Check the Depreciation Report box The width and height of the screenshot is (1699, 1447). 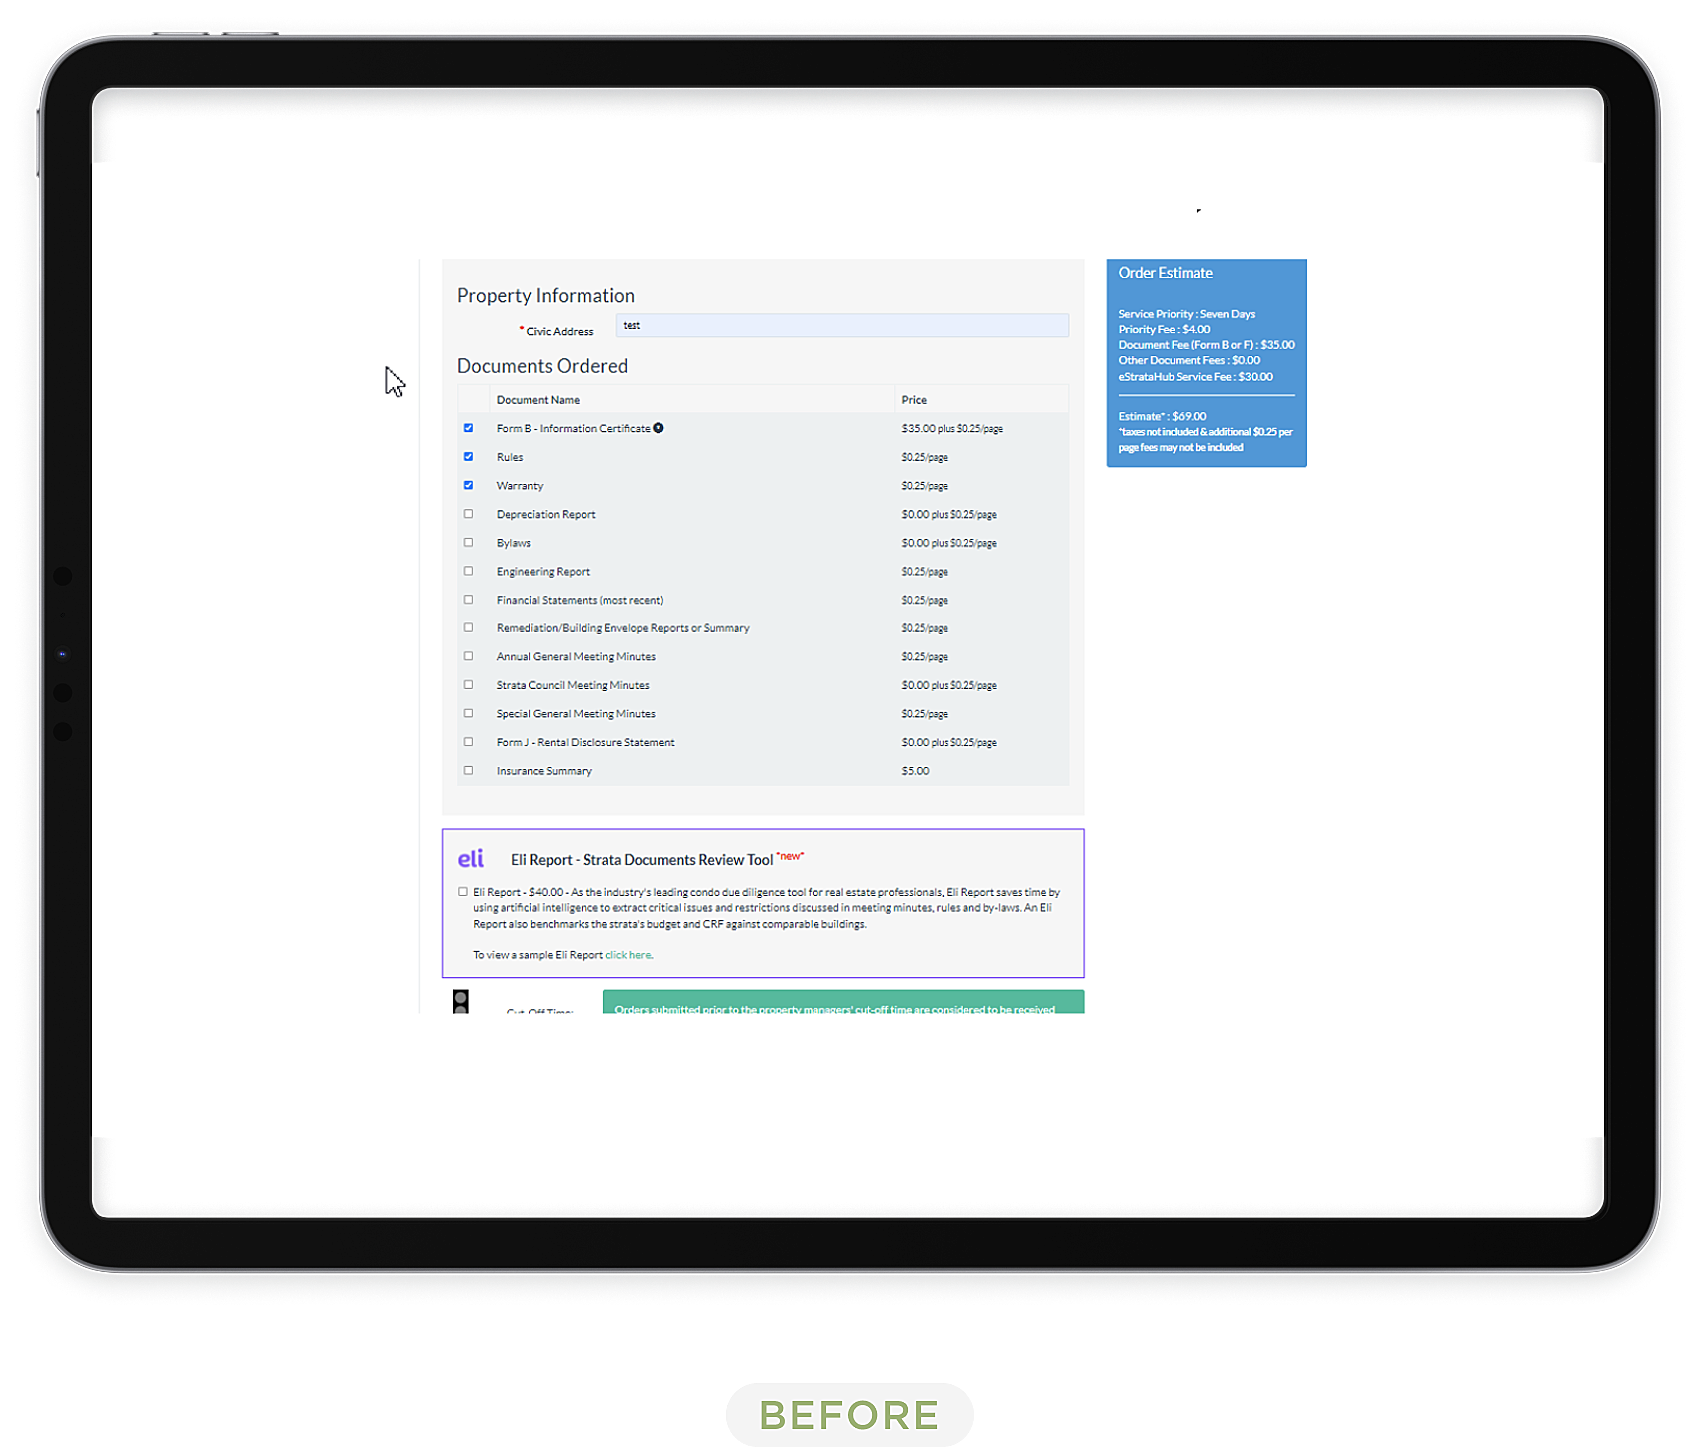pos(468,514)
